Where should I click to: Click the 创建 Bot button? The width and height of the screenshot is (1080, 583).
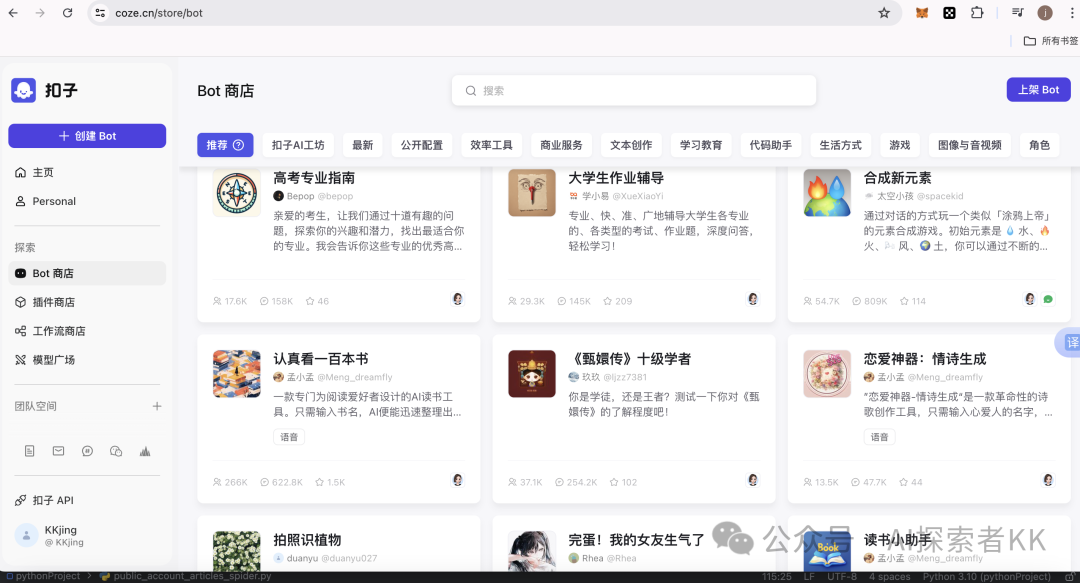point(87,136)
